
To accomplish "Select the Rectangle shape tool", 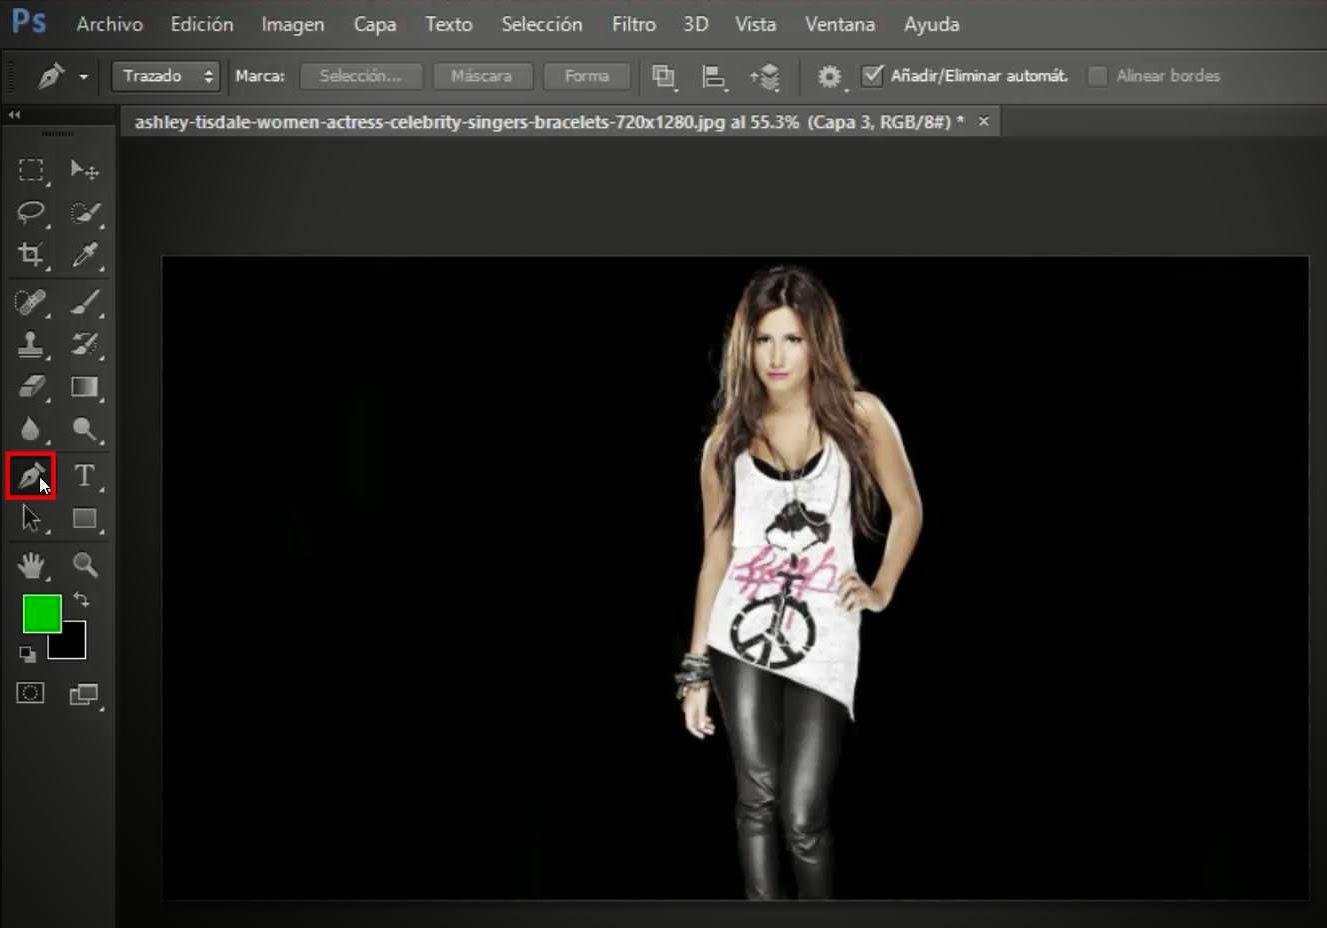I will 85,518.
